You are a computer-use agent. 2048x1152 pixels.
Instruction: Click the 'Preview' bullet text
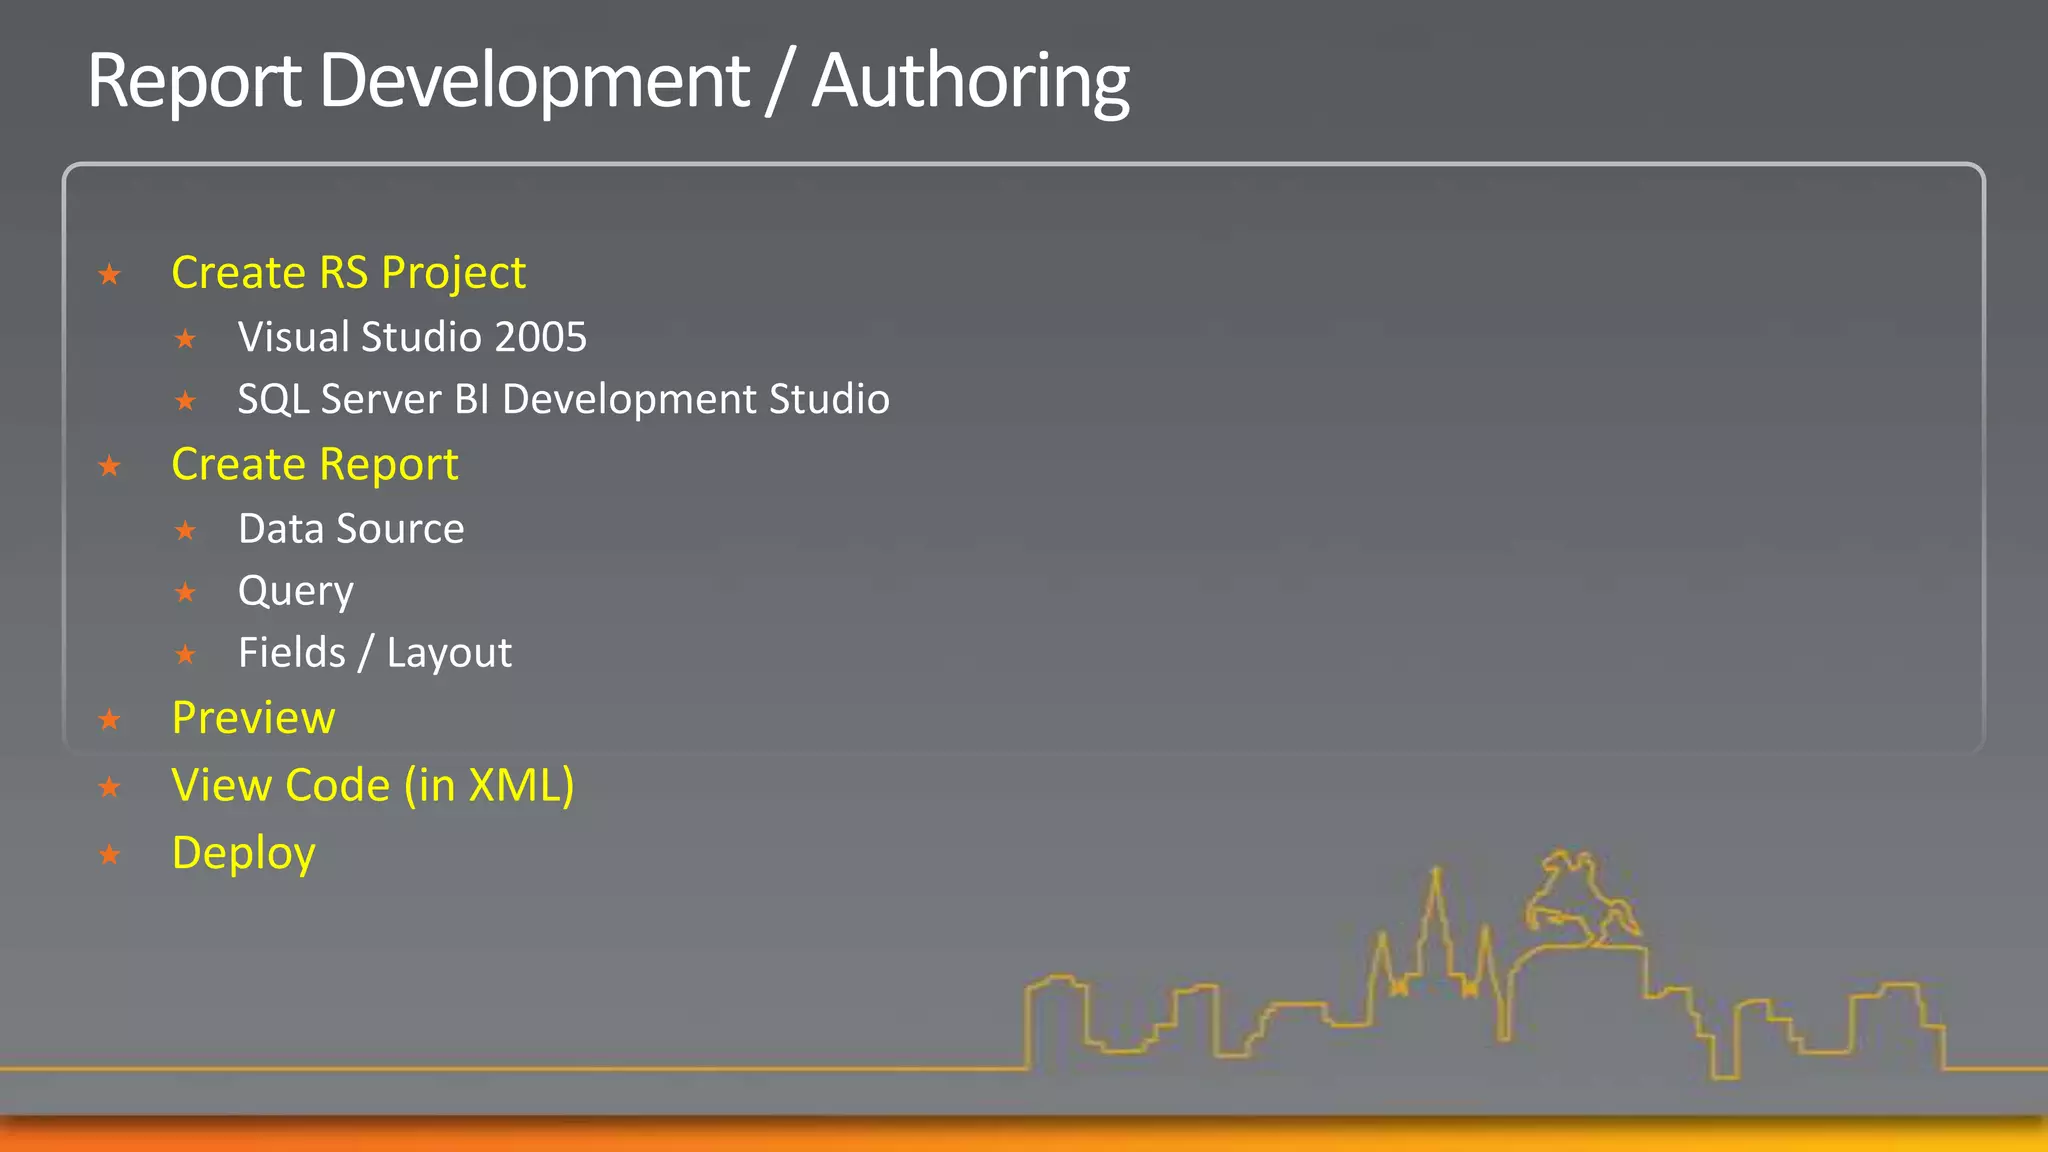pos(253,718)
